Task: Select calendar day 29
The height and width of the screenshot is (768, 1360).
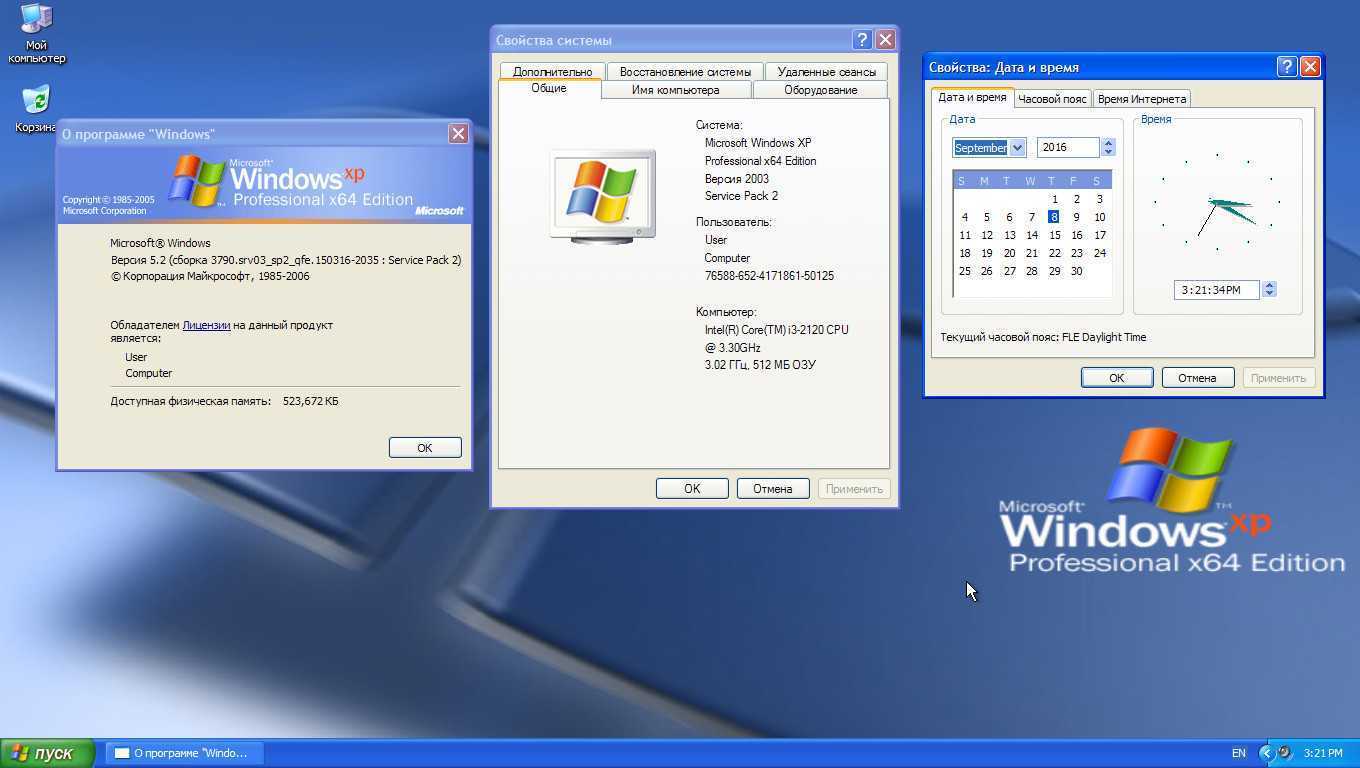Action: pos(1054,271)
